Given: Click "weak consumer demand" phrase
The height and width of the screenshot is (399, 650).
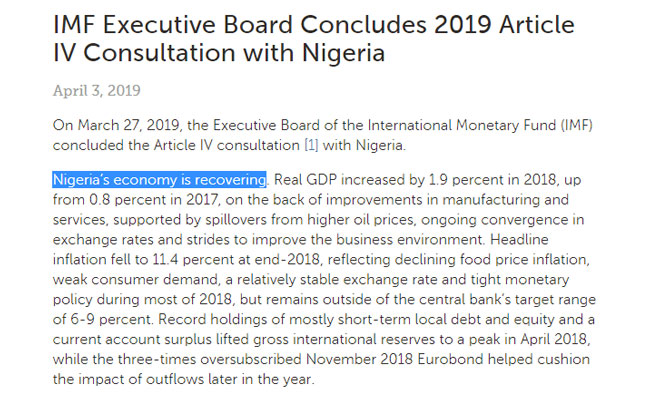Looking at the screenshot, I should [135, 279].
